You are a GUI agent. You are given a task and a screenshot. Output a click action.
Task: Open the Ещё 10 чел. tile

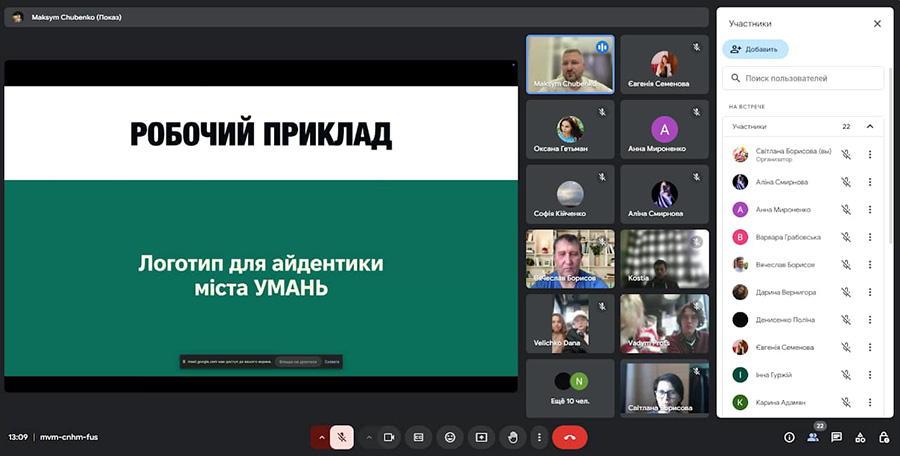coord(570,388)
